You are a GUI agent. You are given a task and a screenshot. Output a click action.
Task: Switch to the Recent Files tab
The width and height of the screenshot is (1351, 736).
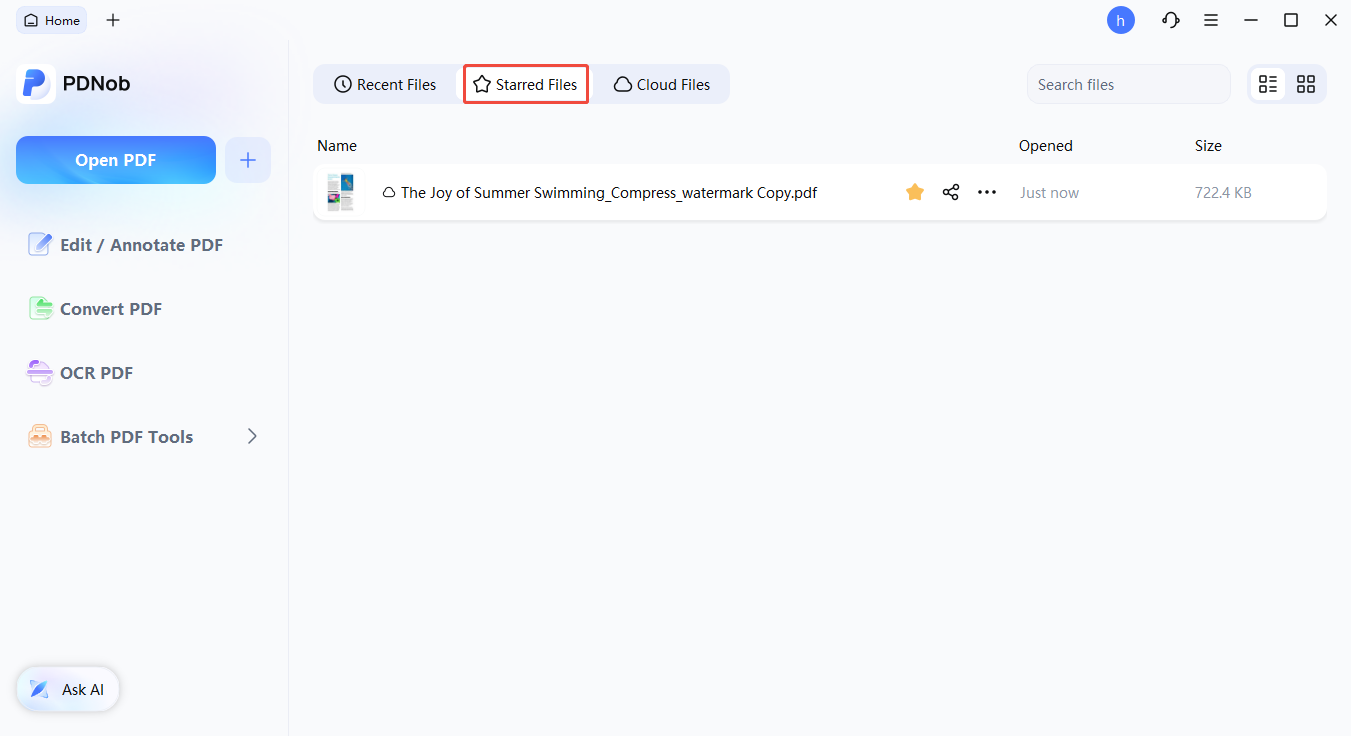[386, 84]
